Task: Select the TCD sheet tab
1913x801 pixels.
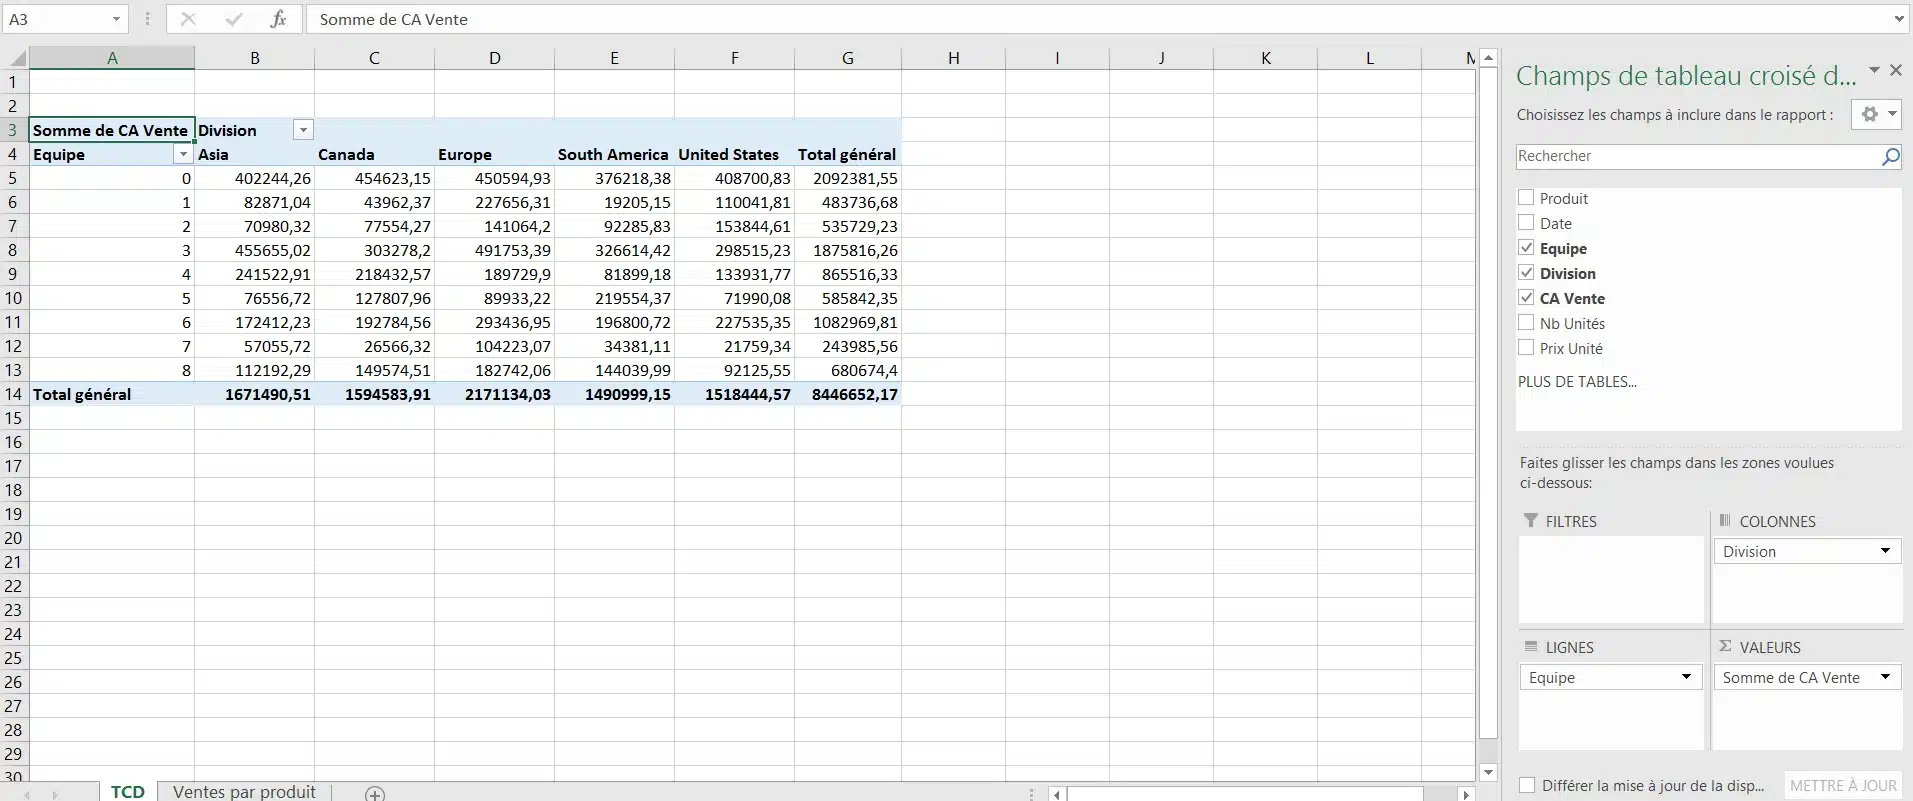Action: [128, 791]
